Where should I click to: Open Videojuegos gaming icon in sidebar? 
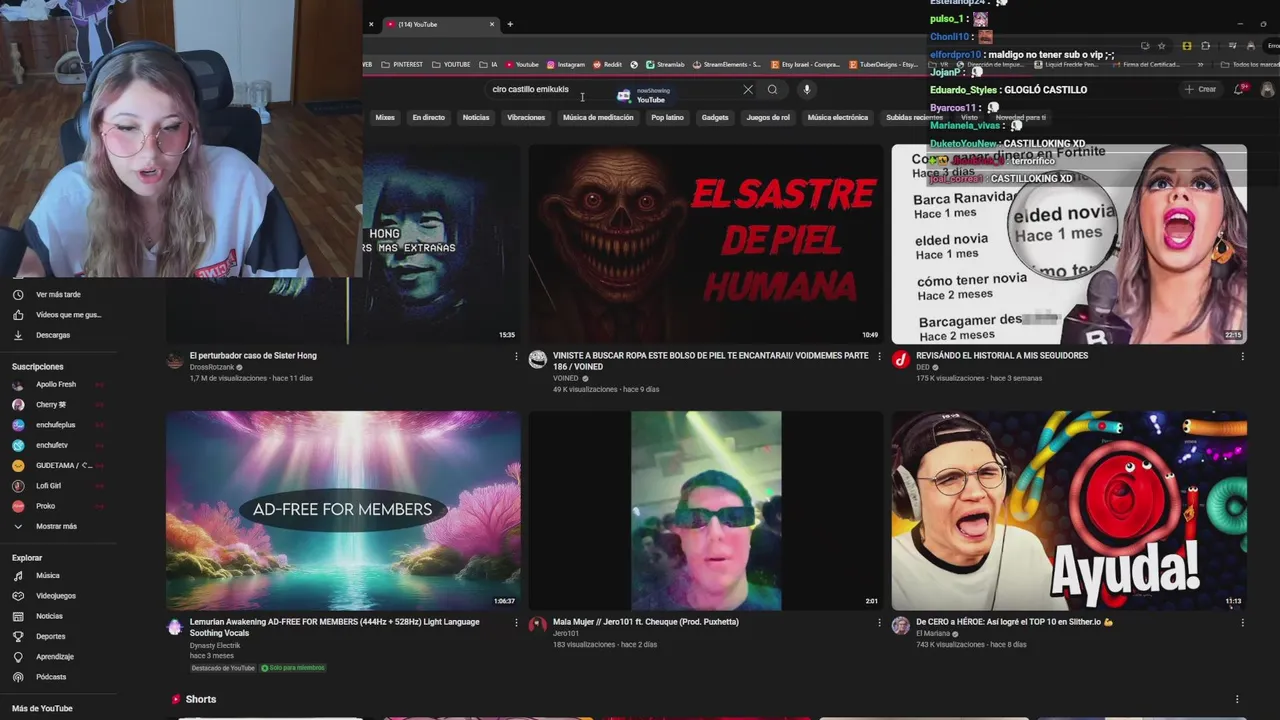(x=18, y=596)
